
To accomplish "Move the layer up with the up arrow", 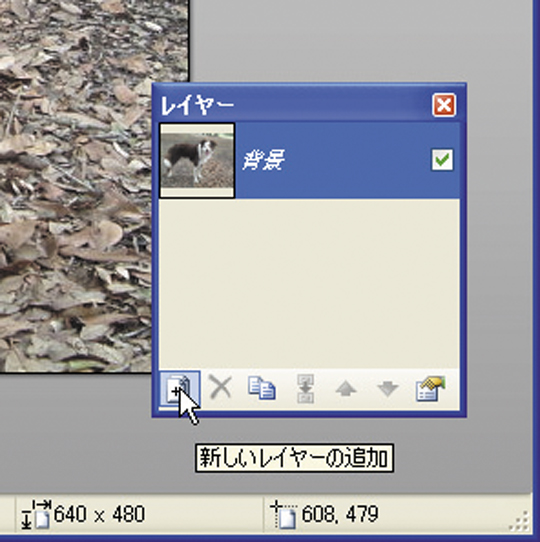I will click(x=346, y=390).
